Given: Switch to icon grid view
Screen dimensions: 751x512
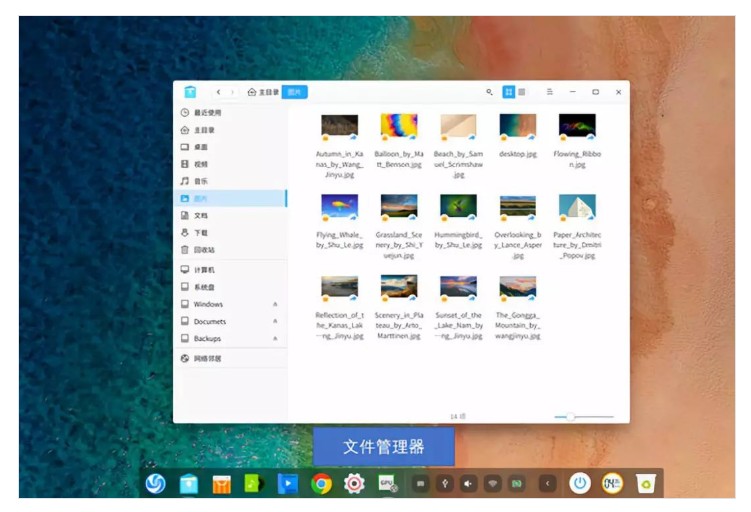Looking at the screenshot, I should [x=508, y=92].
